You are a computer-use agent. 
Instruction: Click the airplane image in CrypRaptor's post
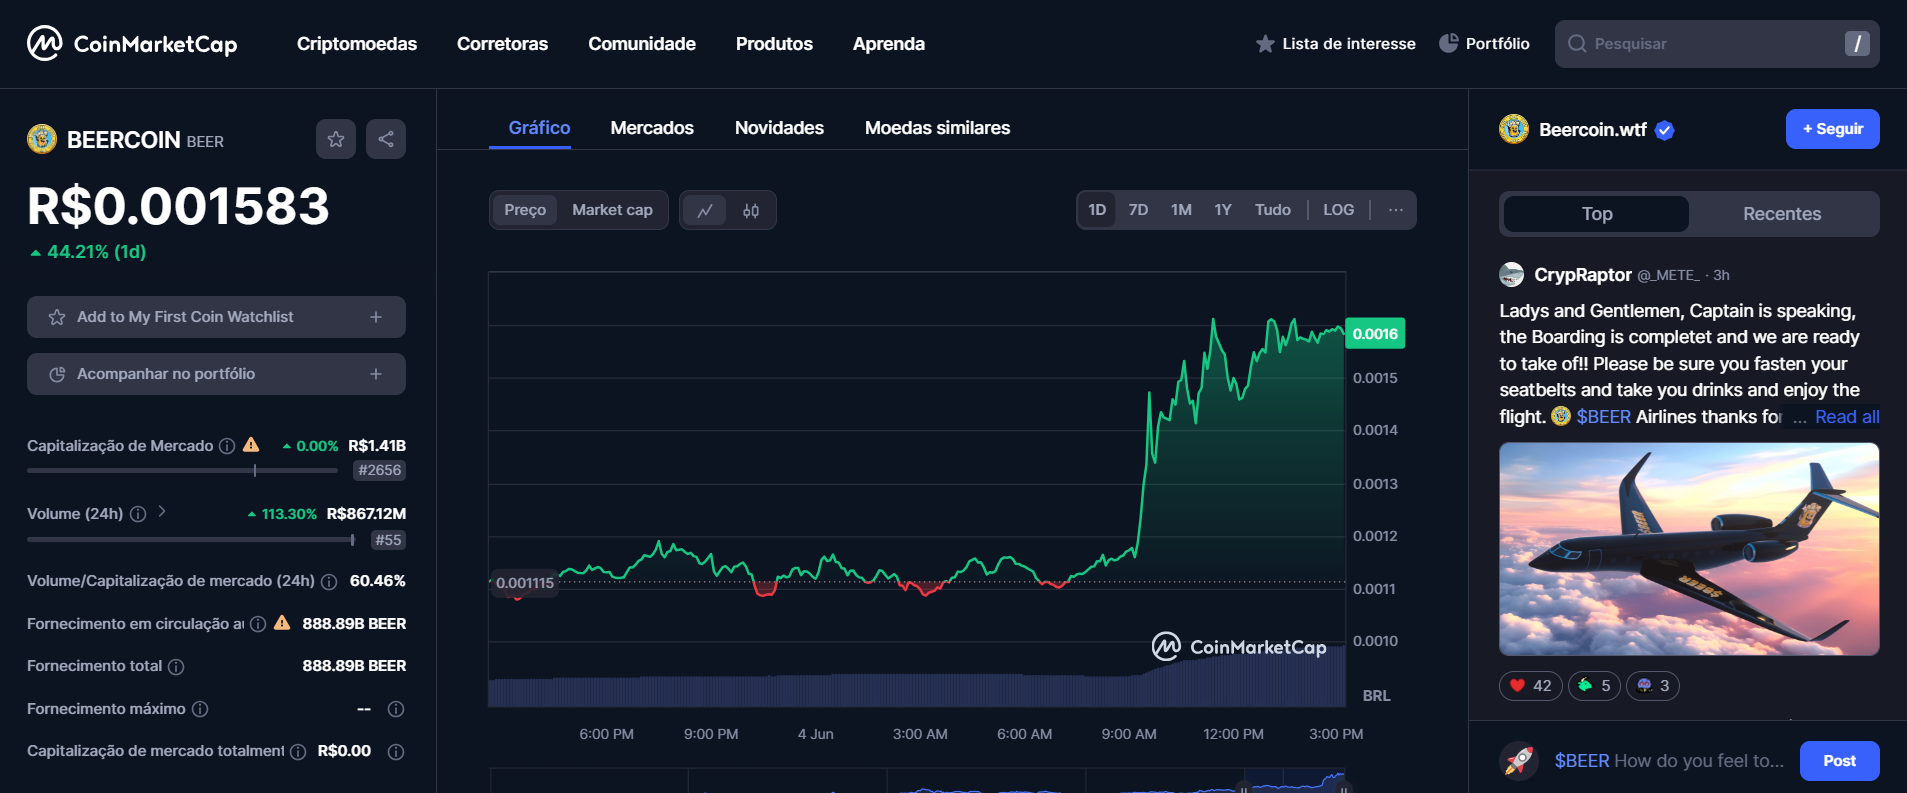point(1689,549)
